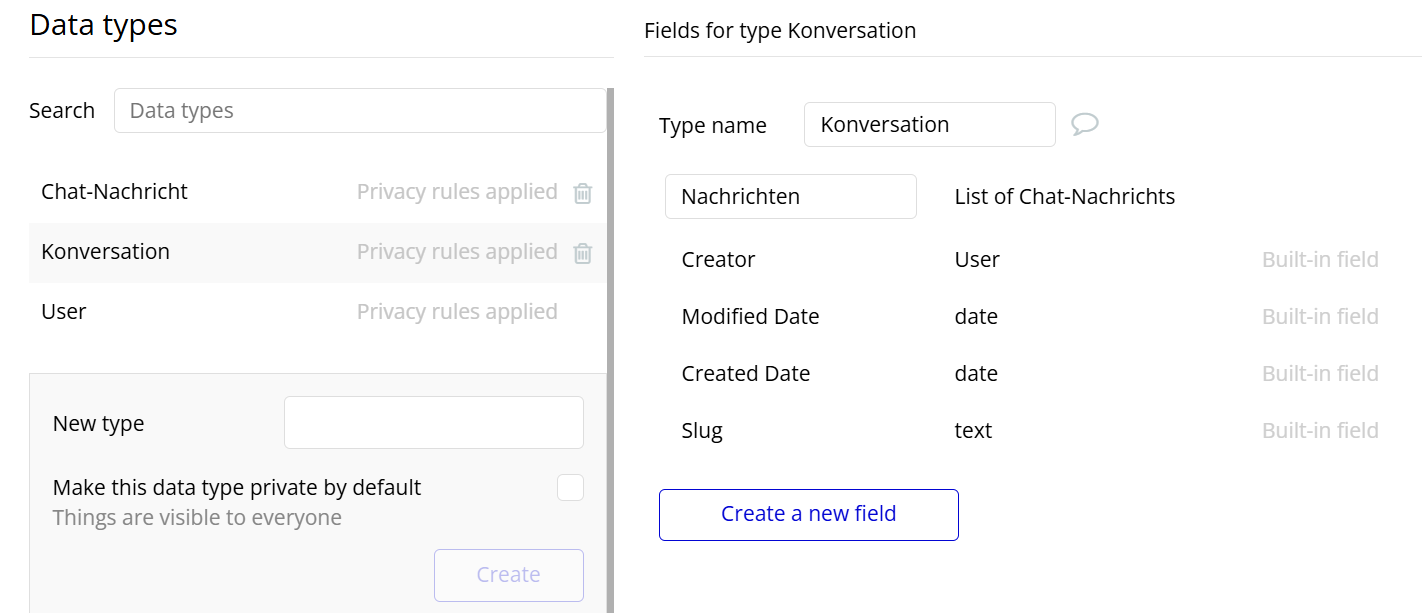
Task: Click the Creator built-in field row
Action: pyautogui.click(x=718, y=260)
